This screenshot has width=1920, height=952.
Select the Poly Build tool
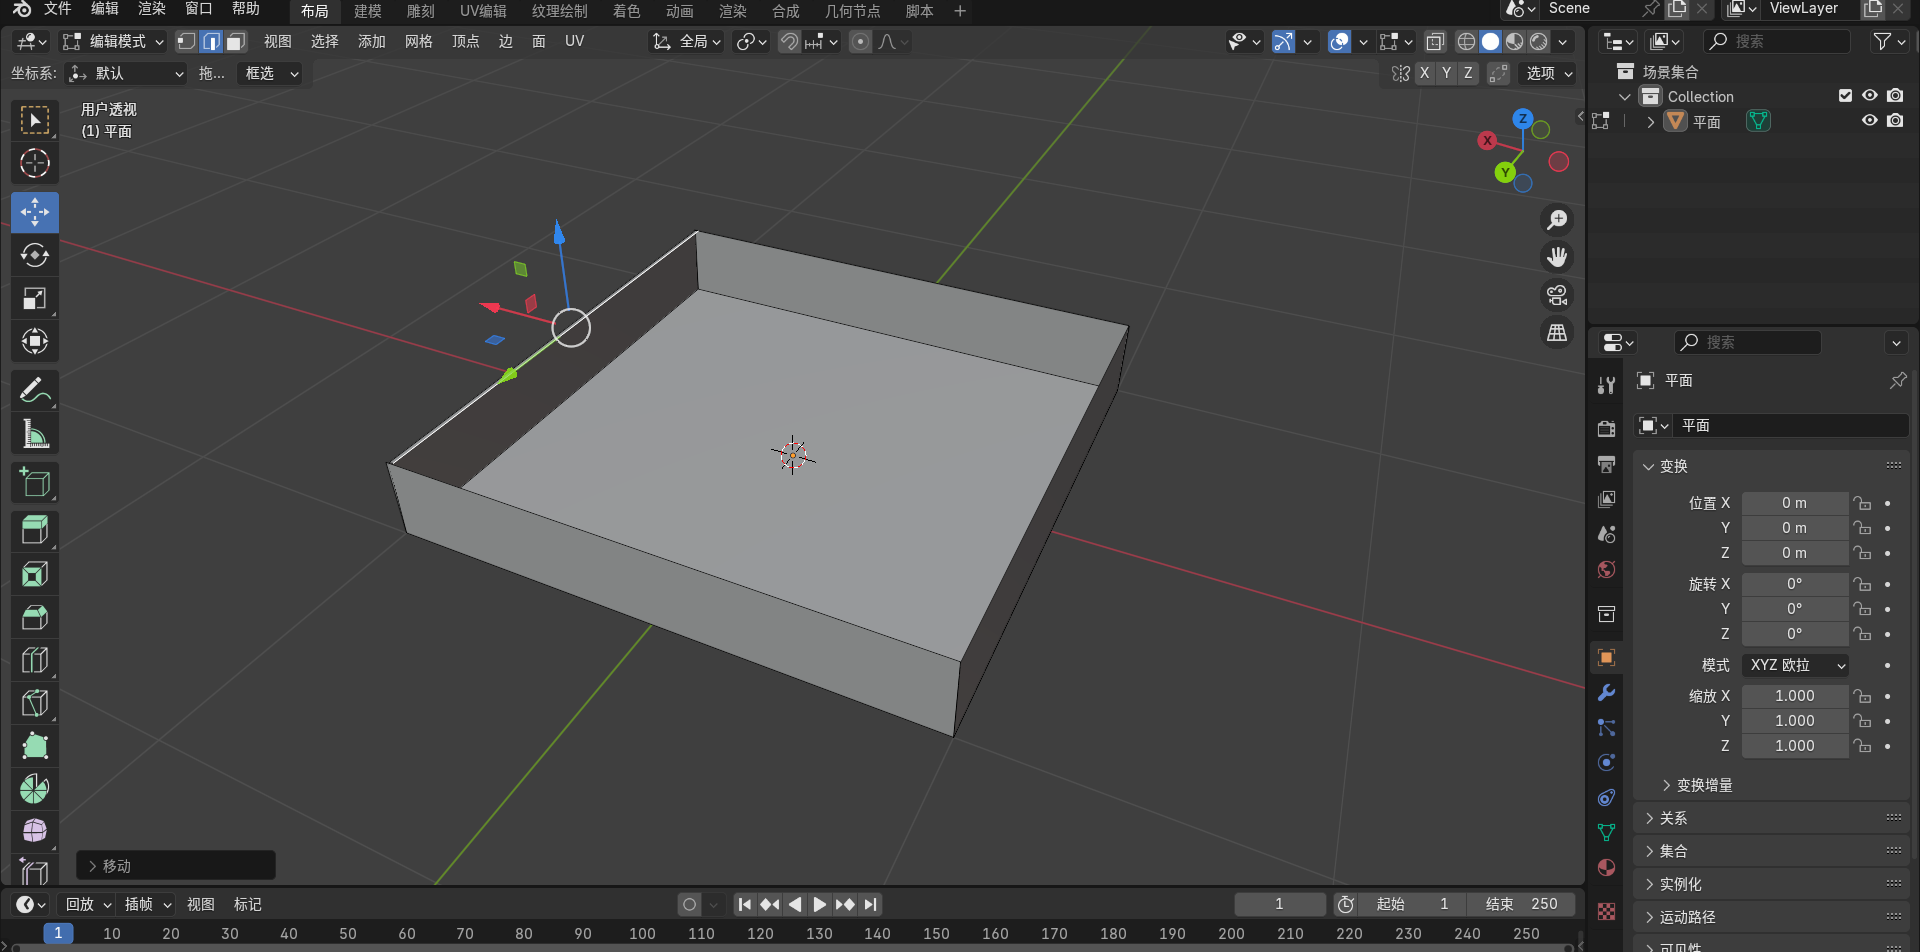click(35, 746)
